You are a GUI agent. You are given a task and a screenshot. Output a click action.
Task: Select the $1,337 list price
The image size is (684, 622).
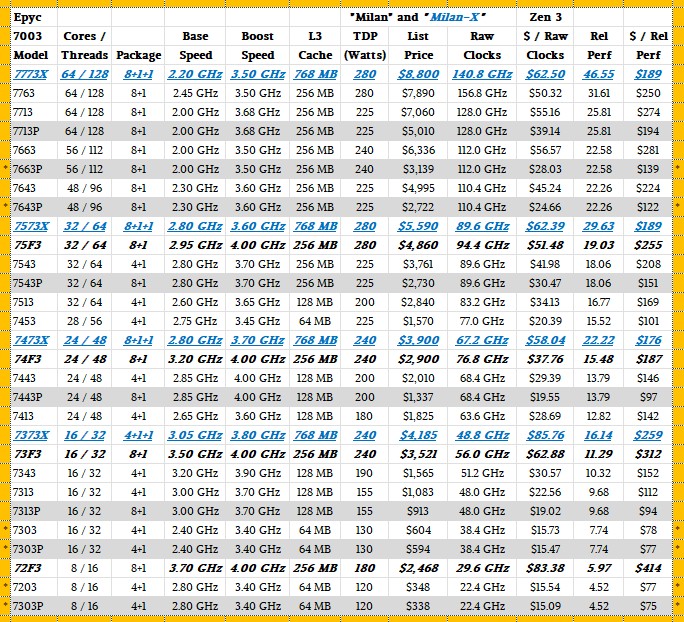(418, 397)
